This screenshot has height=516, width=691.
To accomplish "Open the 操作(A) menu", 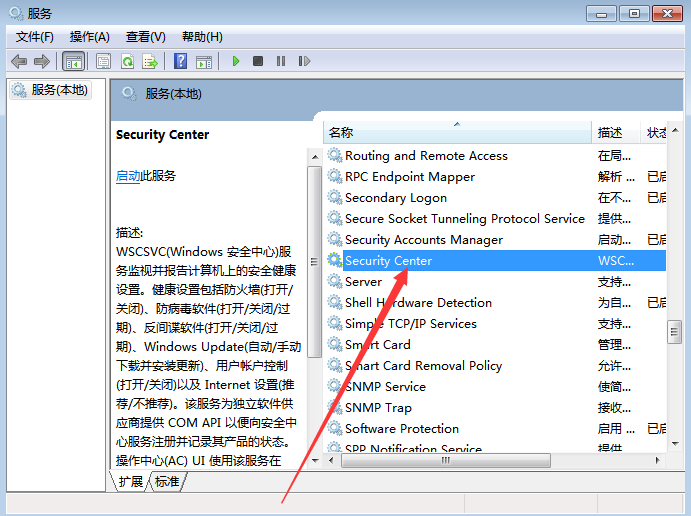I will (x=89, y=37).
